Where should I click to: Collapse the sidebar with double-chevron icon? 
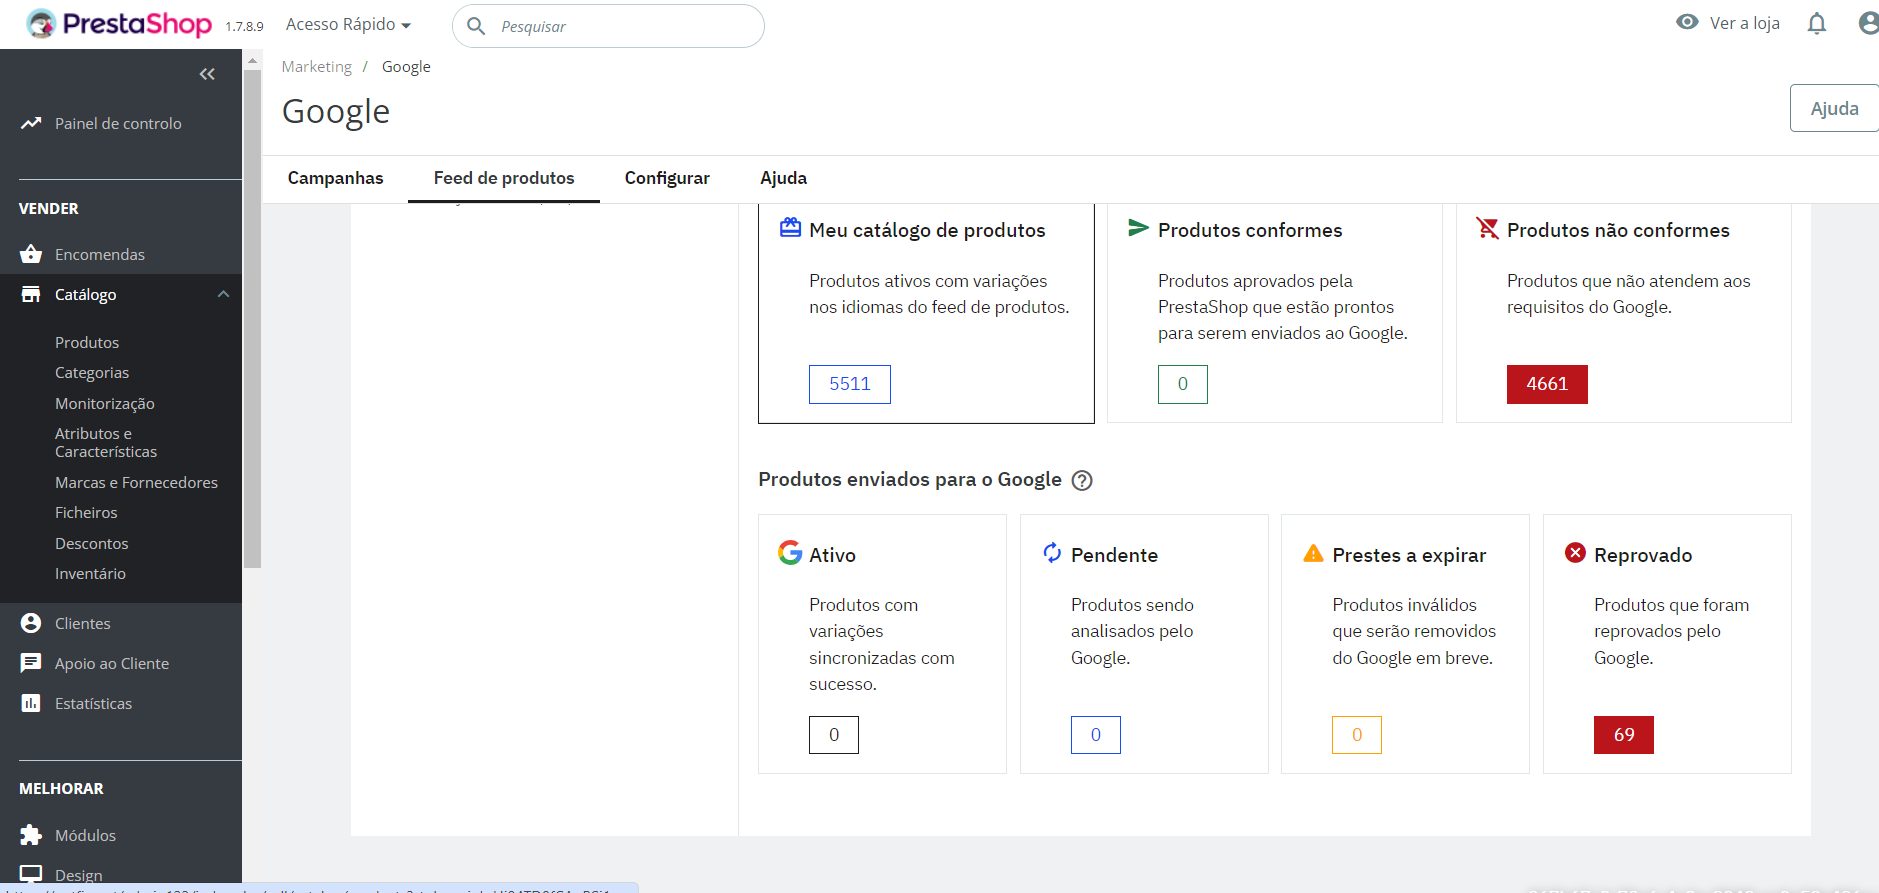pyautogui.click(x=207, y=74)
